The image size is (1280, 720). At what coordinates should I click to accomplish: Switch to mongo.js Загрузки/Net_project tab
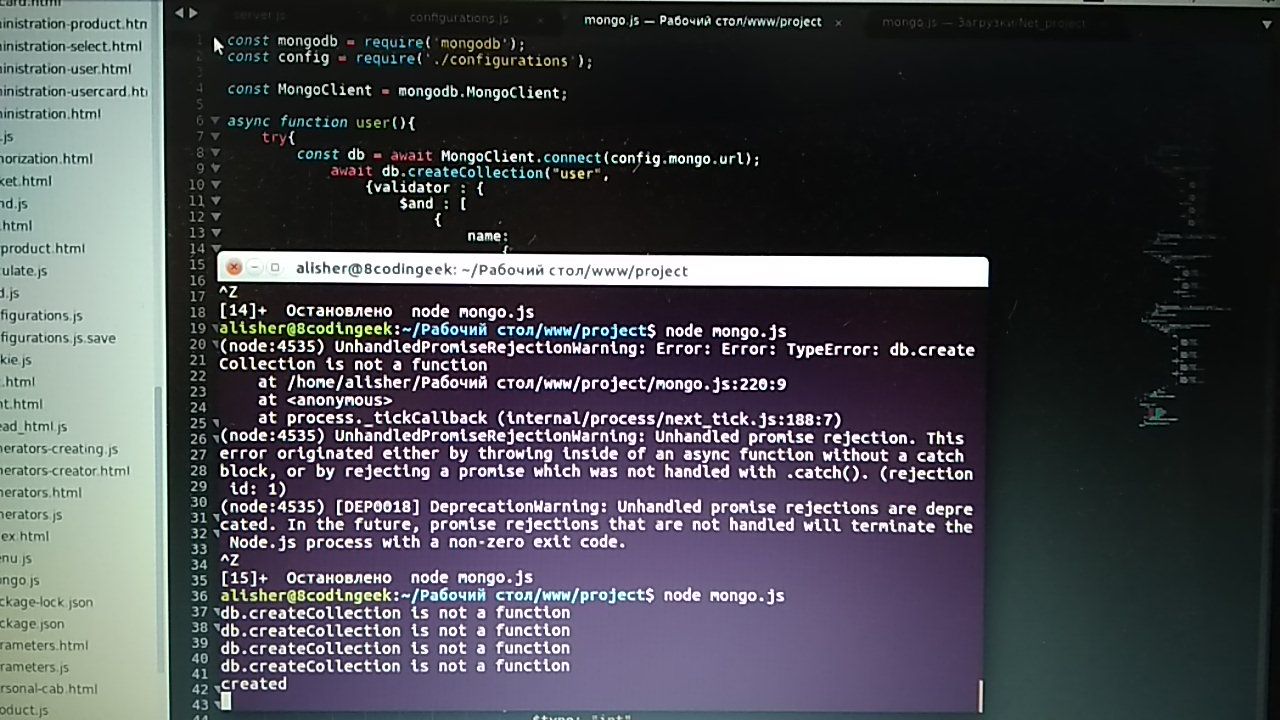(983, 23)
